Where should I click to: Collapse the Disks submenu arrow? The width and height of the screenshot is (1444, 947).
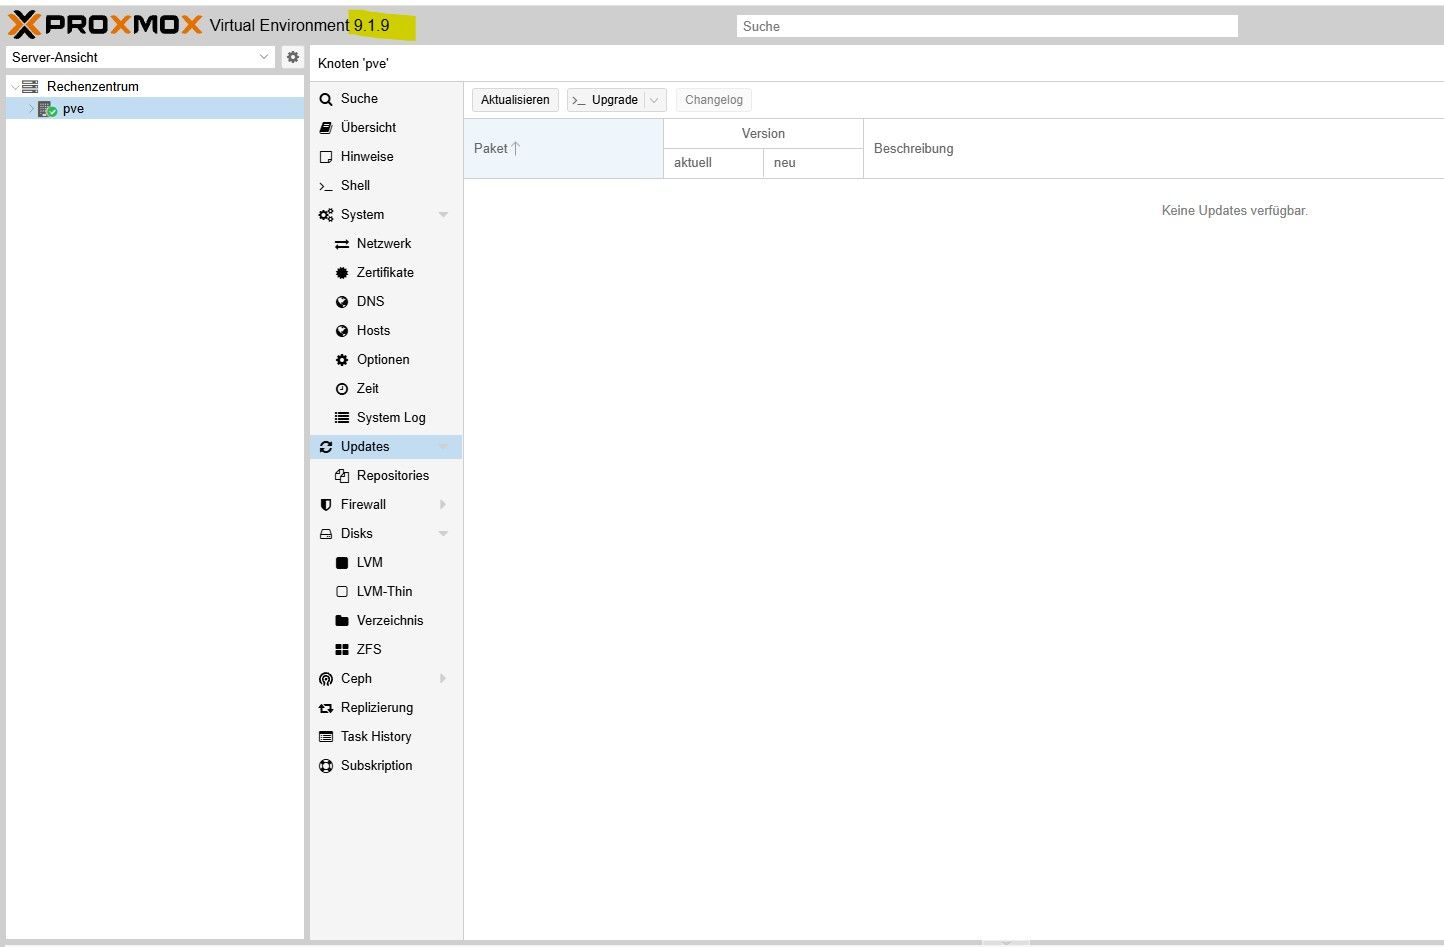click(443, 534)
